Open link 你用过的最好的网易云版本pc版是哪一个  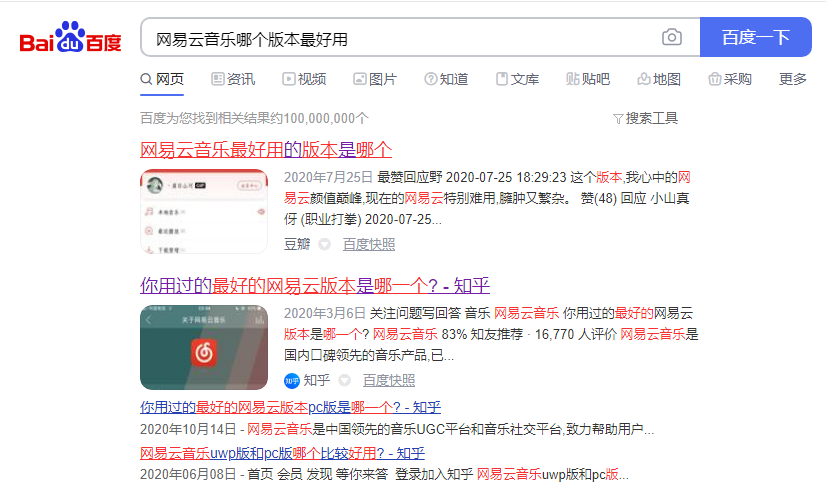pos(290,407)
